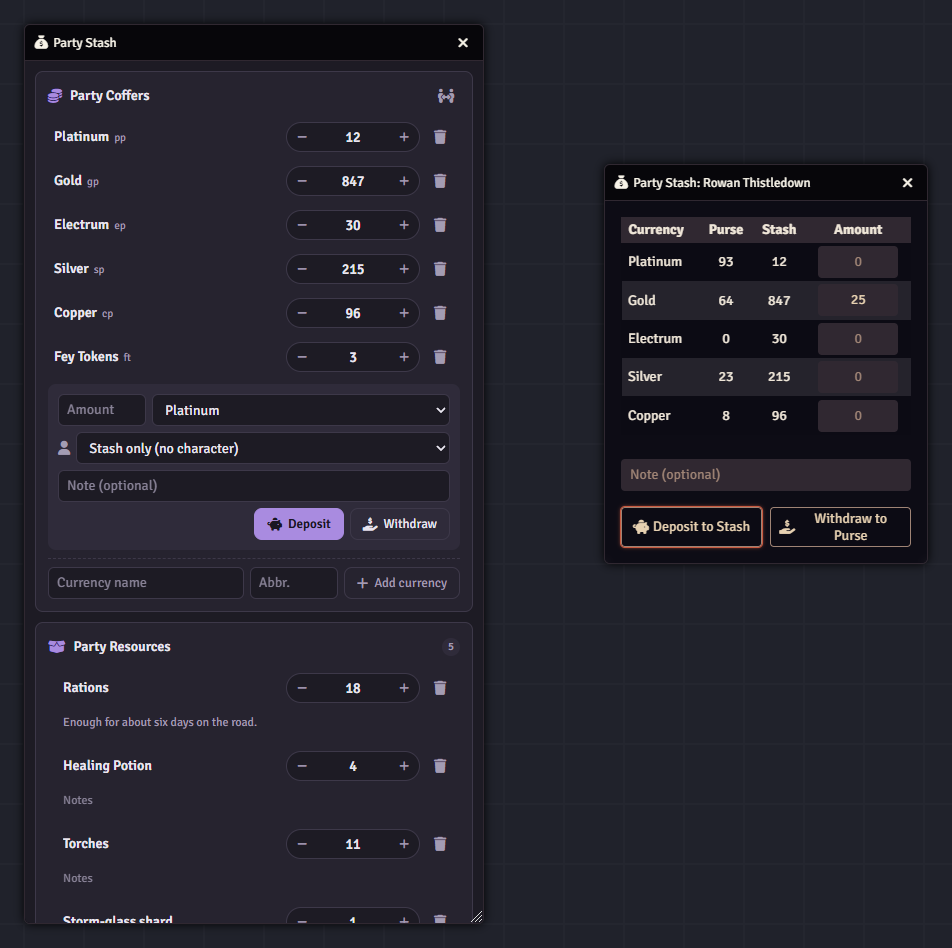The width and height of the screenshot is (952, 948).
Task: Delete the Healing Potion resource with trash icon
Action: click(440, 766)
